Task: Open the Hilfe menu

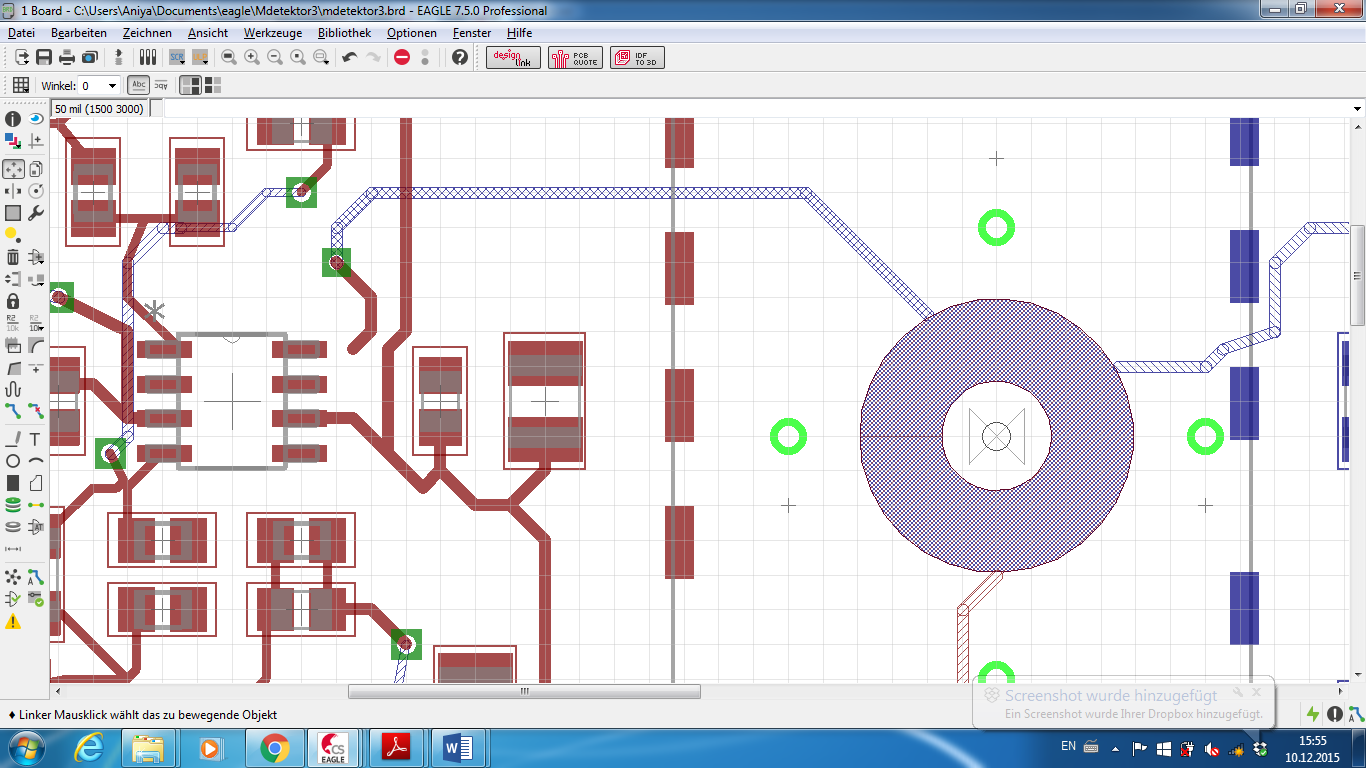Action: click(x=519, y=33)
